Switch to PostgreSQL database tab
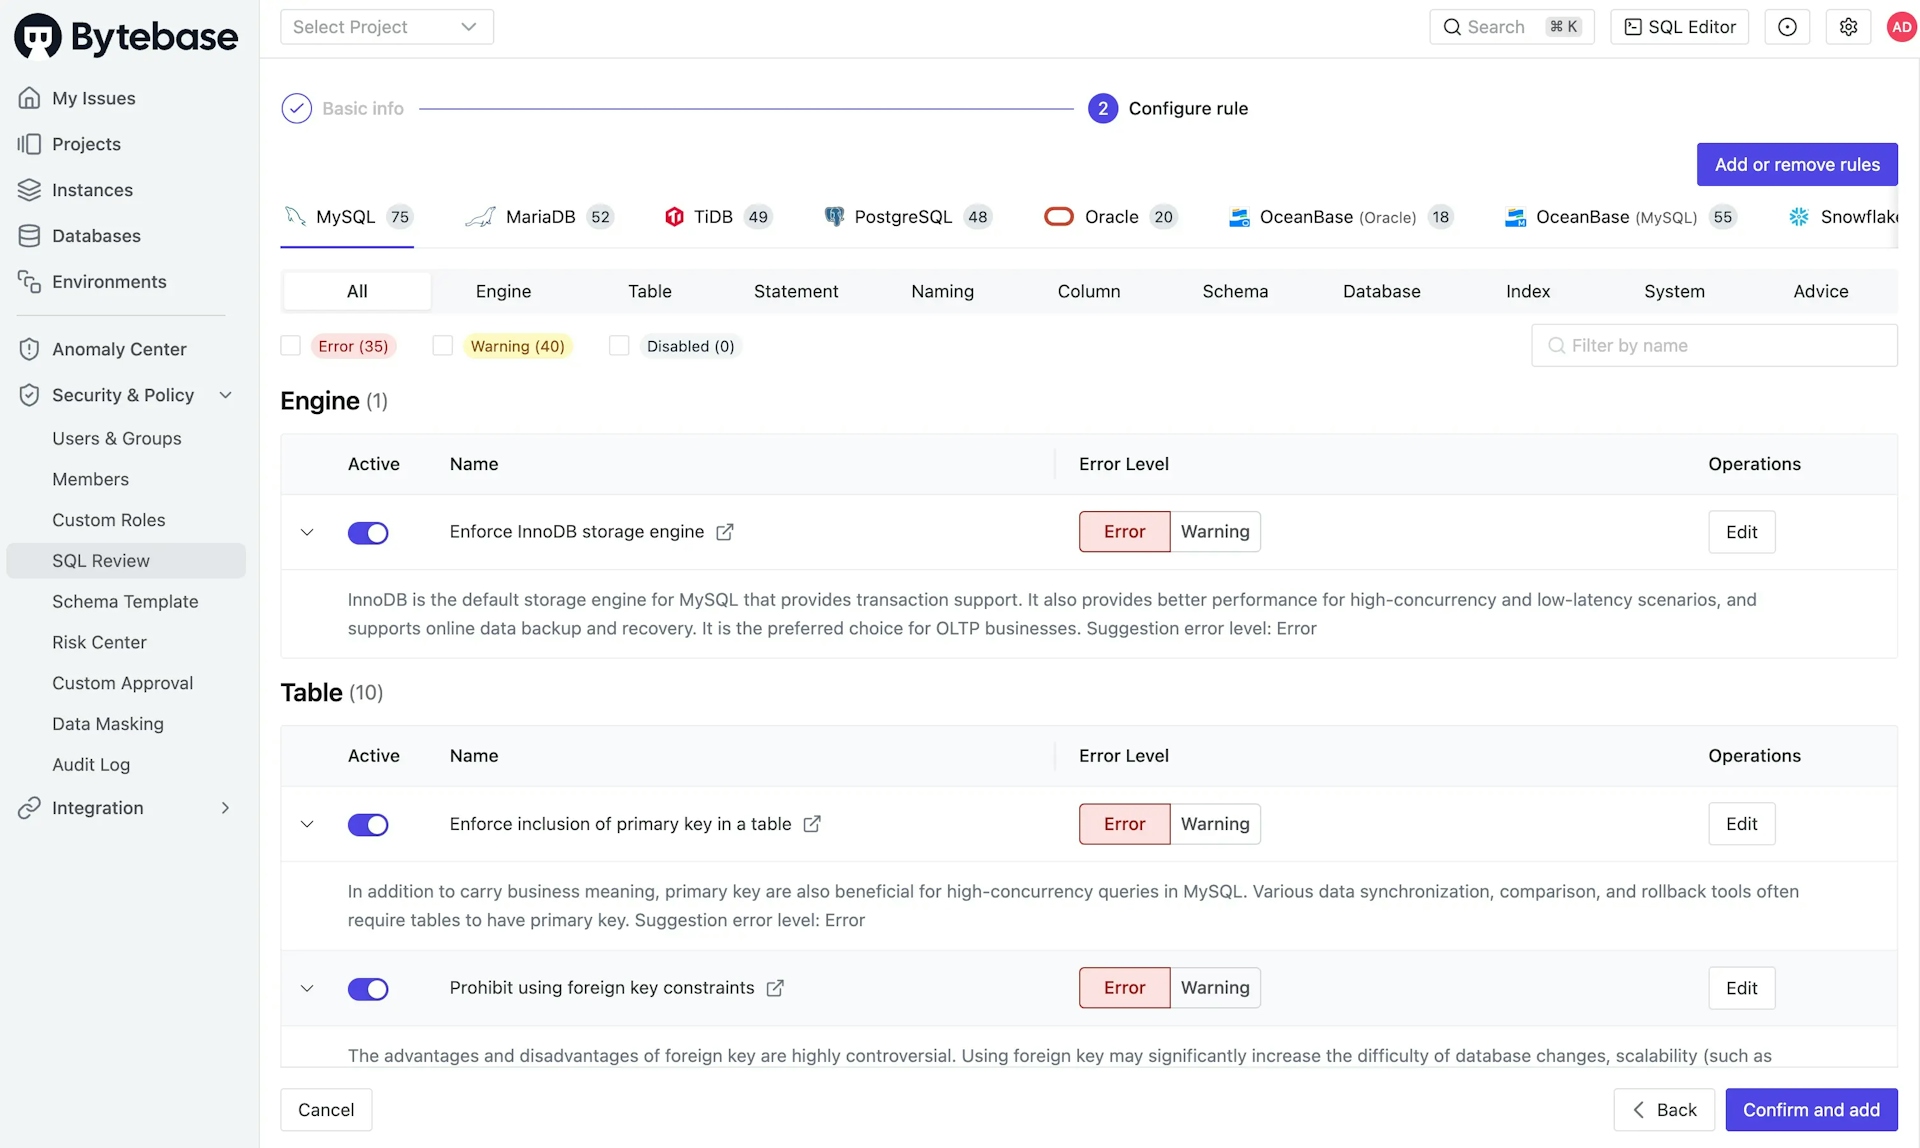The height and width of the screenshot is (1148, 1920). pyautogui.click(x=903, y=216)
